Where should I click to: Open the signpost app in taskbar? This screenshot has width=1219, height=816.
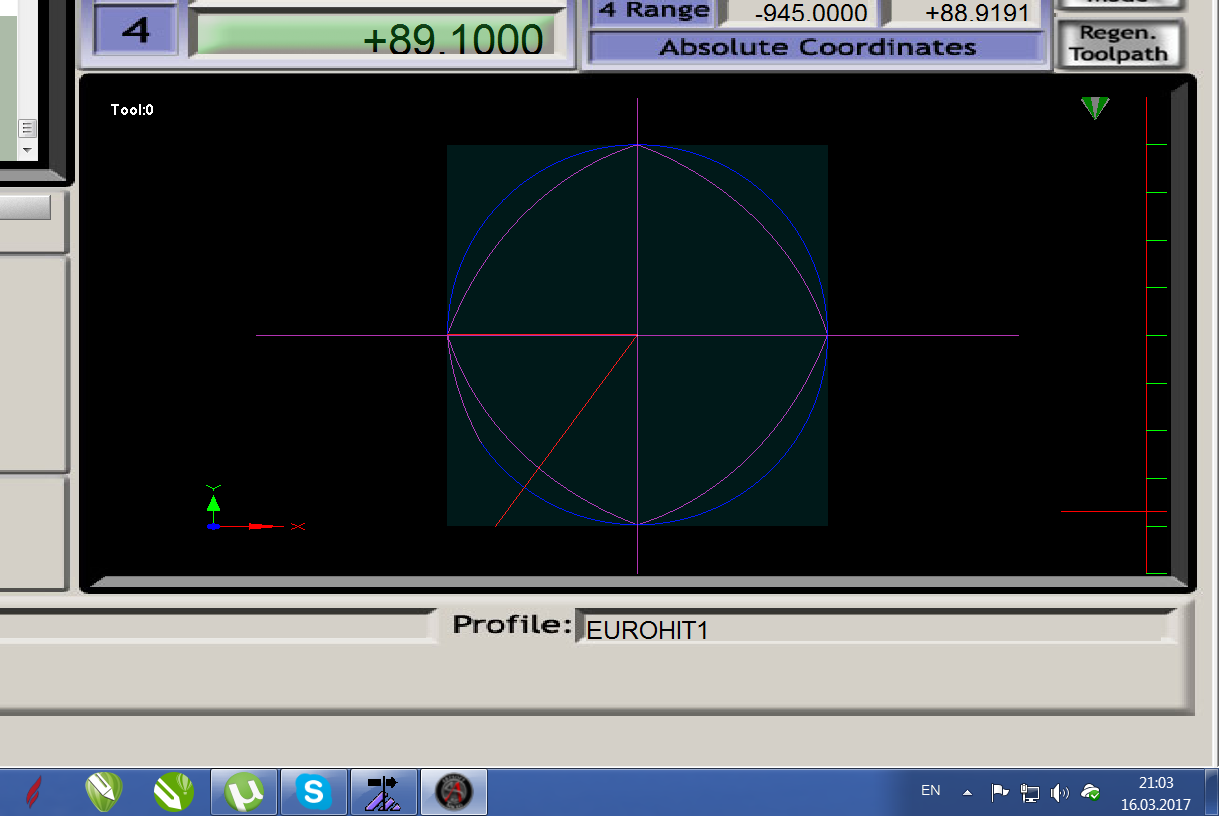[x=383, y=793]
